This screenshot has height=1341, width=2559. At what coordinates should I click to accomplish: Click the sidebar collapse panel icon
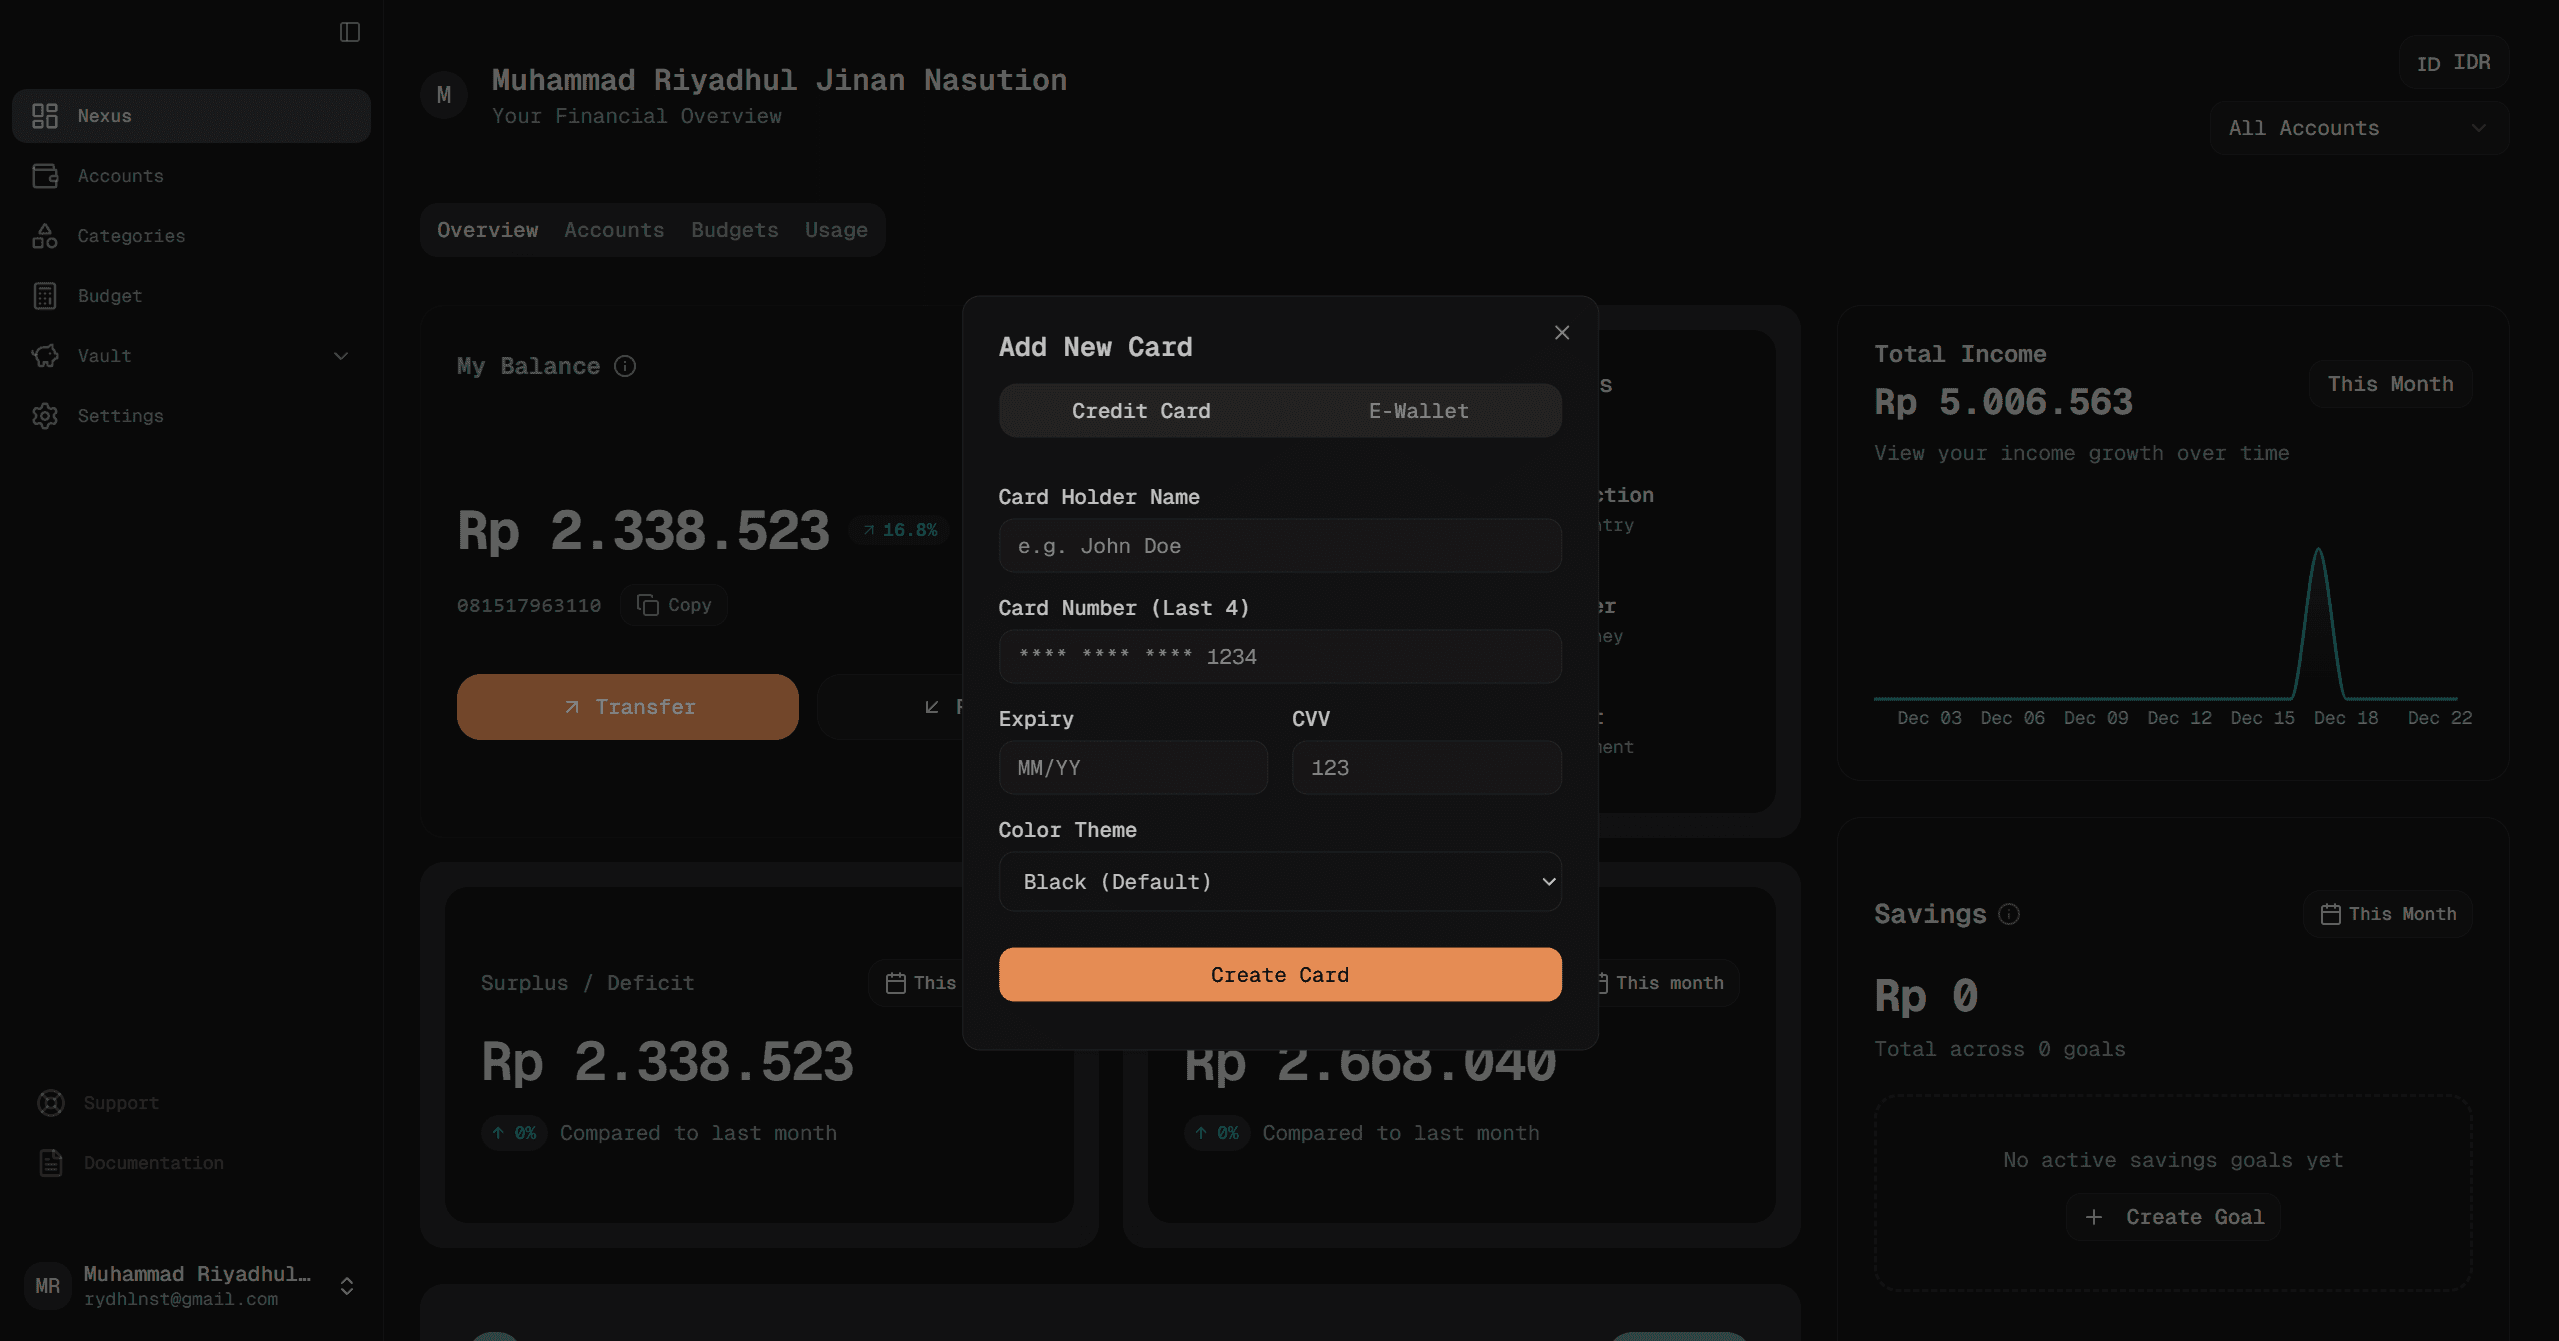[349, 32]
